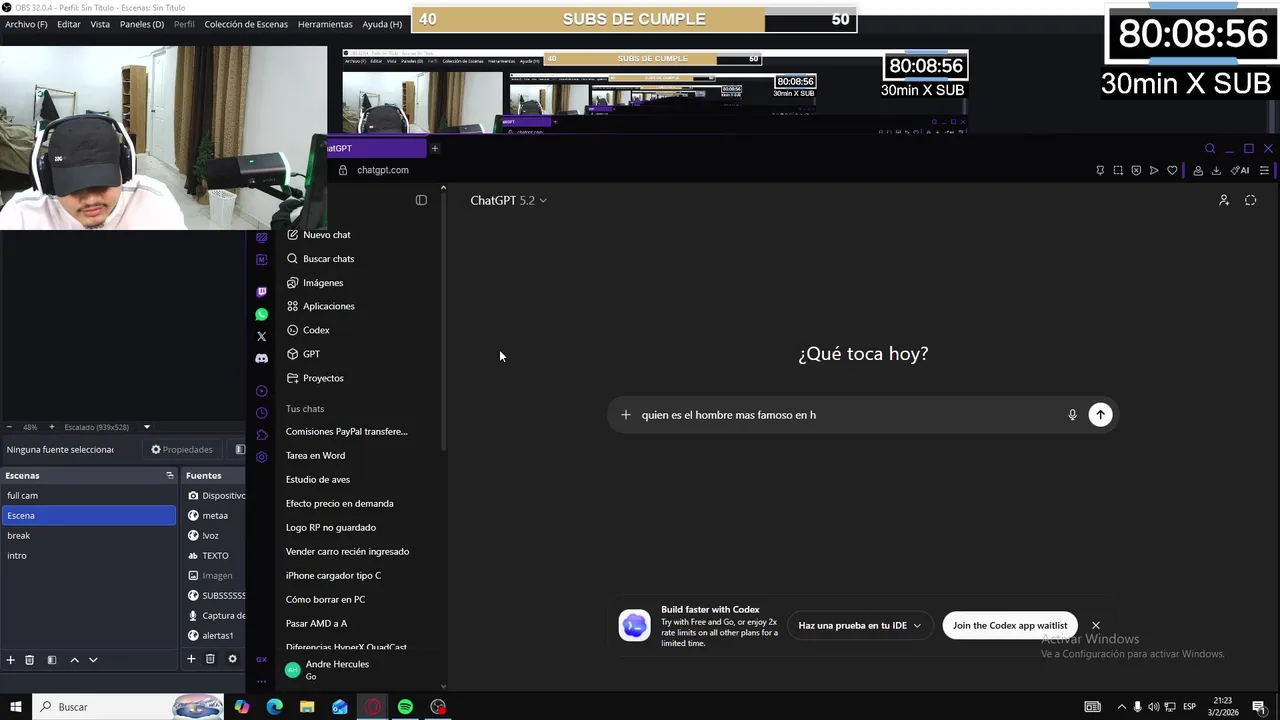Click the ad blocker shield icon
Screen dimensions: 1280x720
tap(1136, 170)
